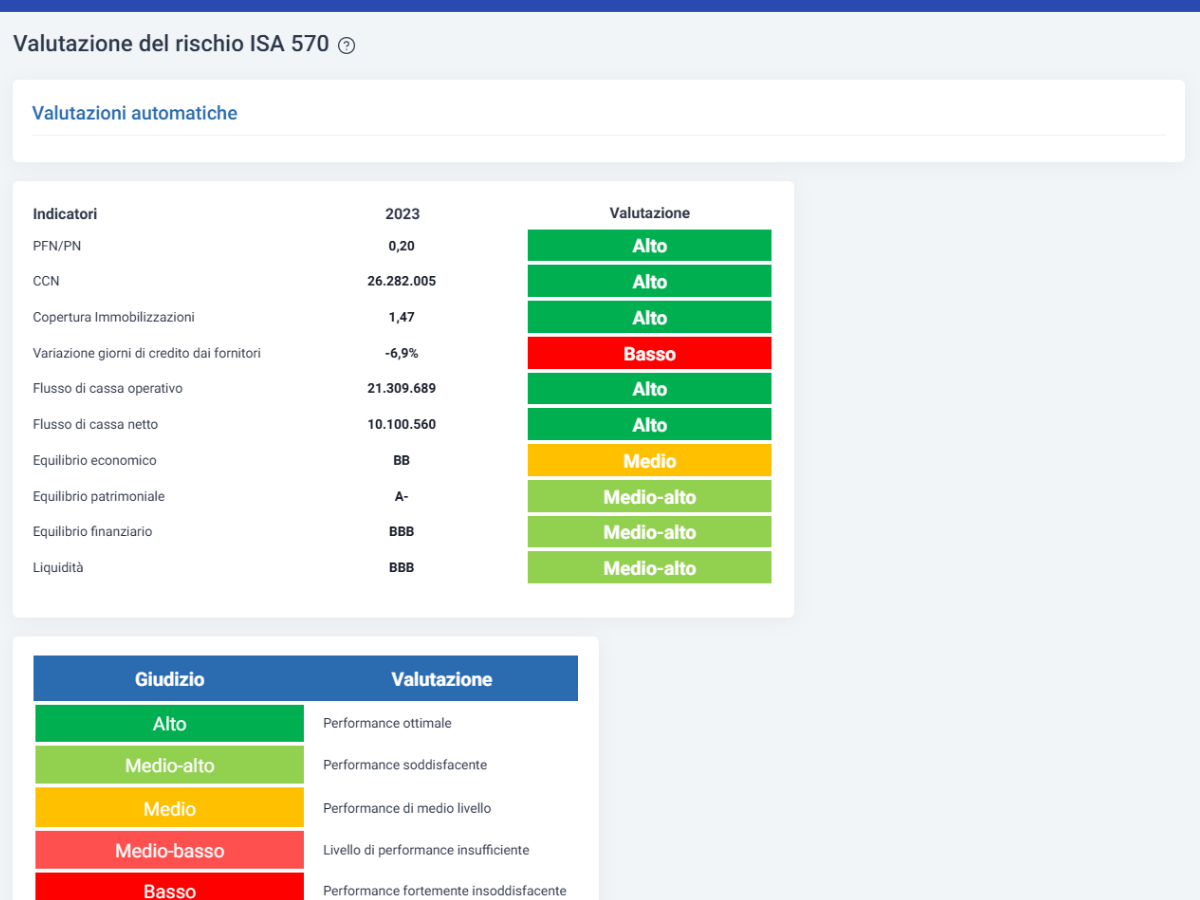Select the Indicatori column header
Screen dimensions: 1200x900
tap(65, 214)
